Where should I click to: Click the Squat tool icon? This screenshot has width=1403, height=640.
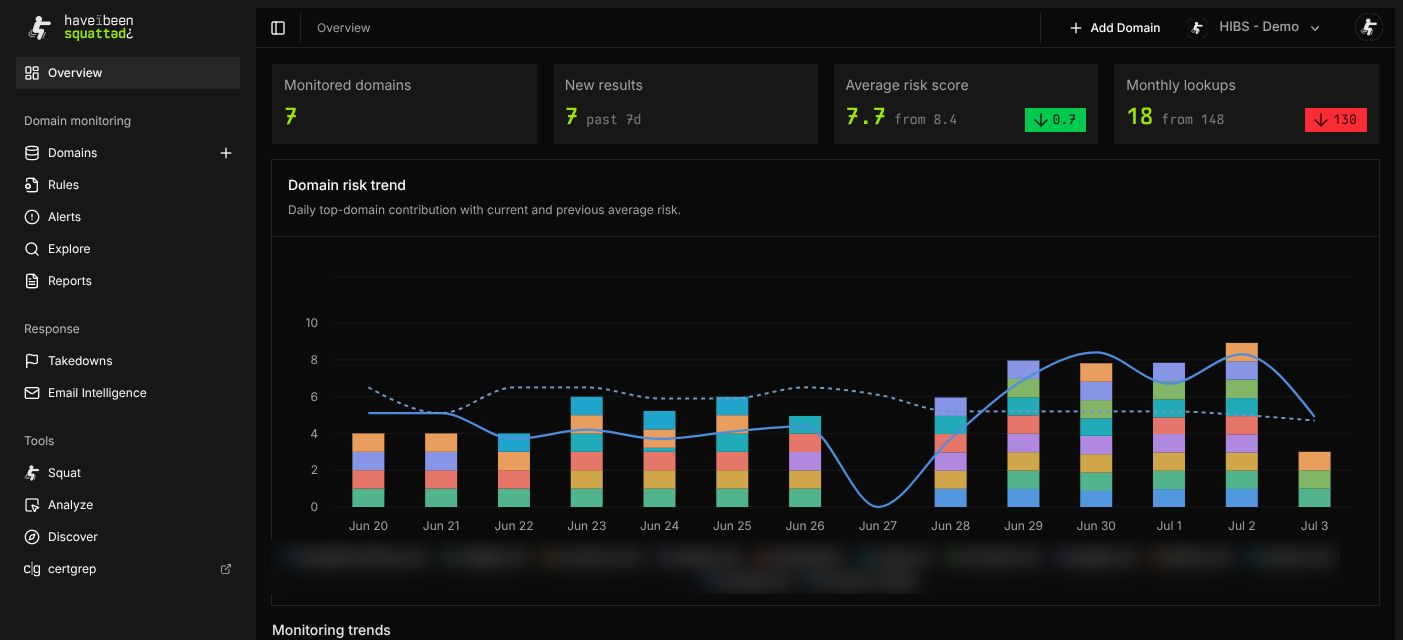(32, 473)
